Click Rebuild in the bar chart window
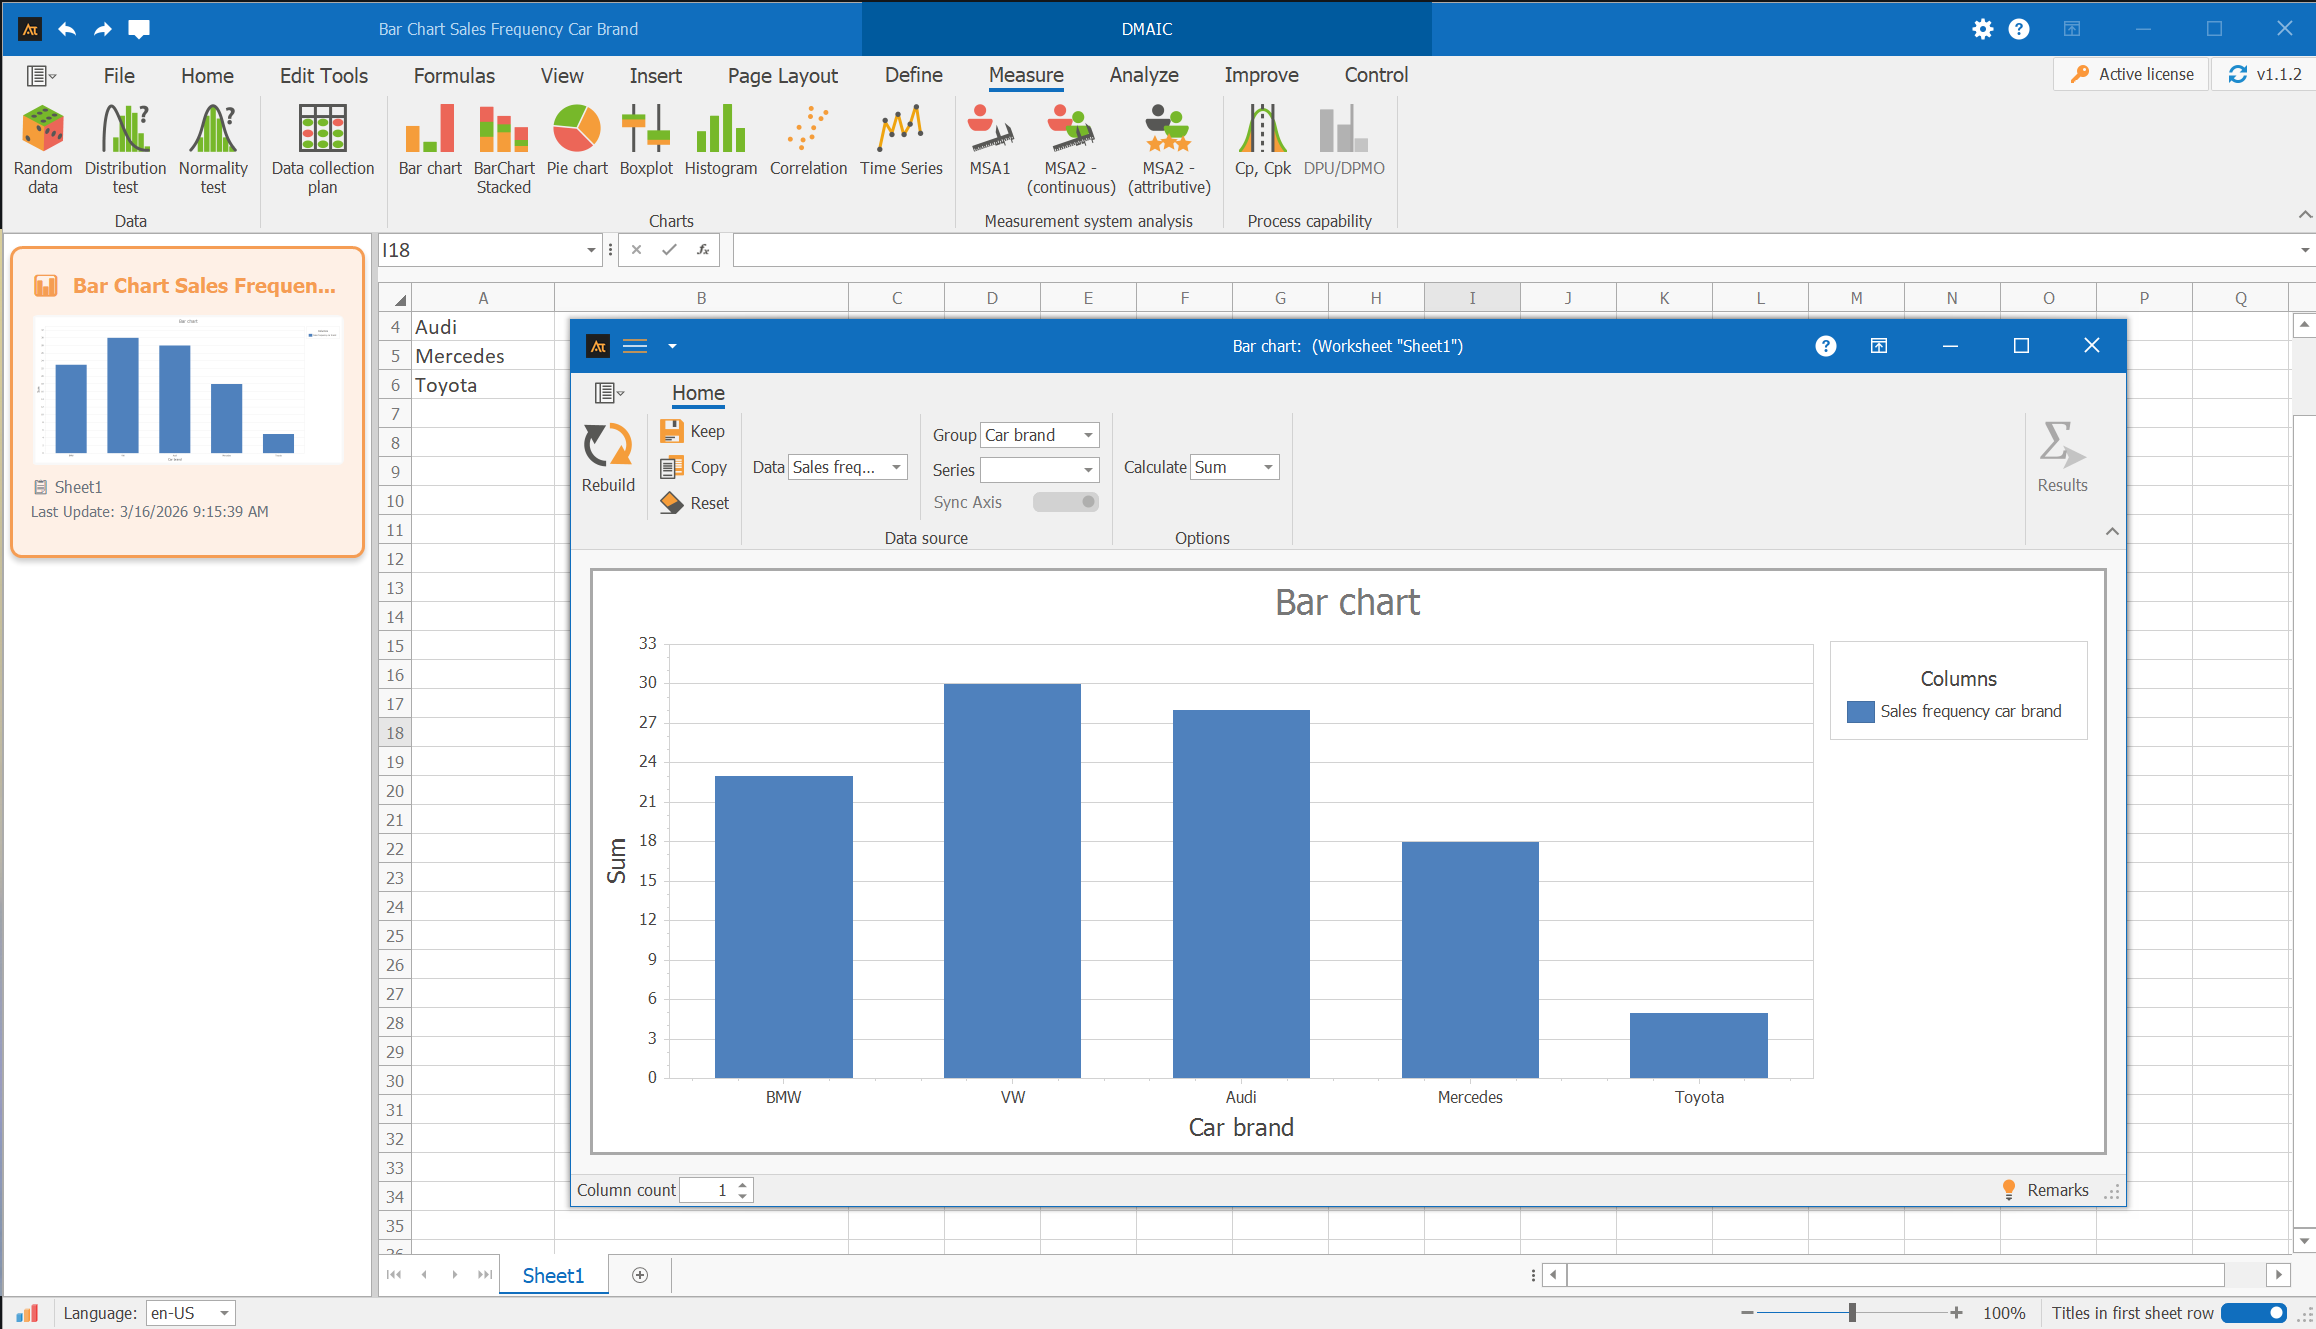 coord(608,457)
